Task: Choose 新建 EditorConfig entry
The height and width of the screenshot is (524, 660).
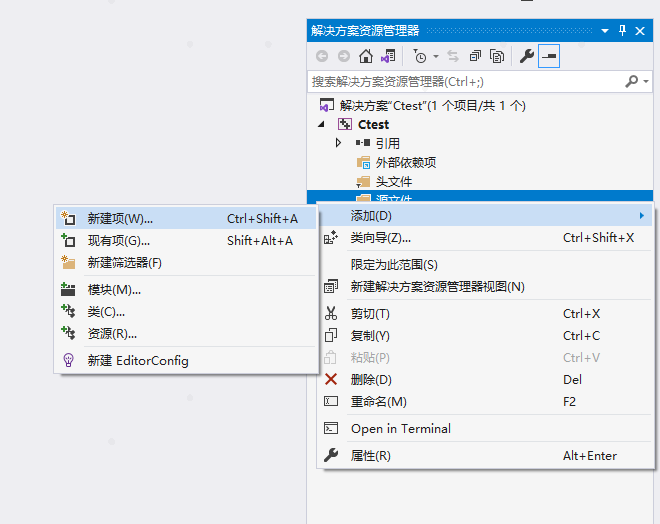Action: (x=186, y=361)
